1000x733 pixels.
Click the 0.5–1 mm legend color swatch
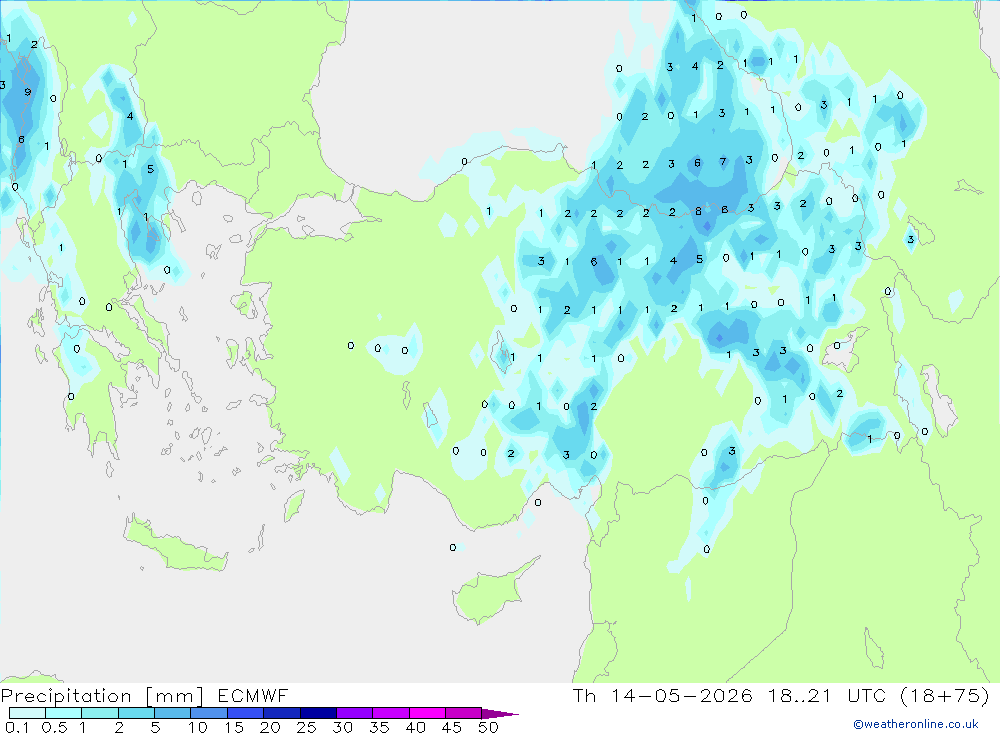coord(63,713)
